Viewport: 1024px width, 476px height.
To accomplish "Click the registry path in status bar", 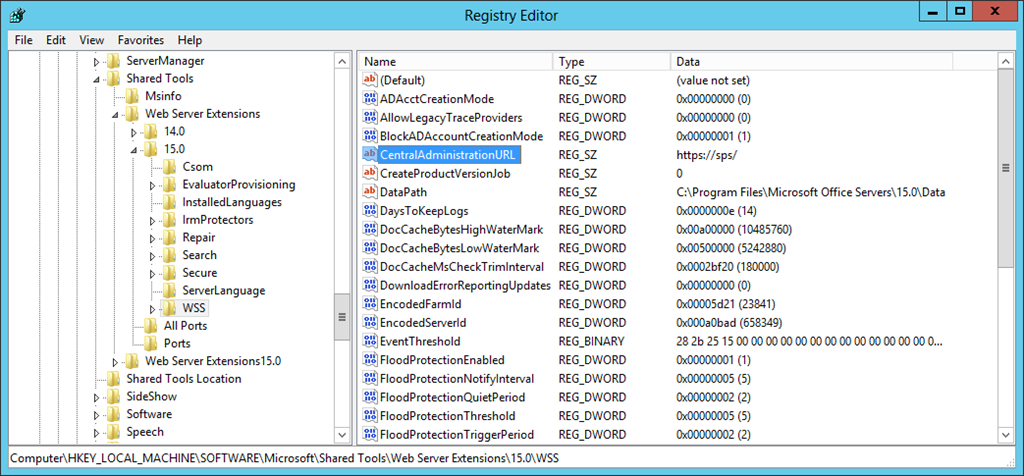I will pos(284,458).
